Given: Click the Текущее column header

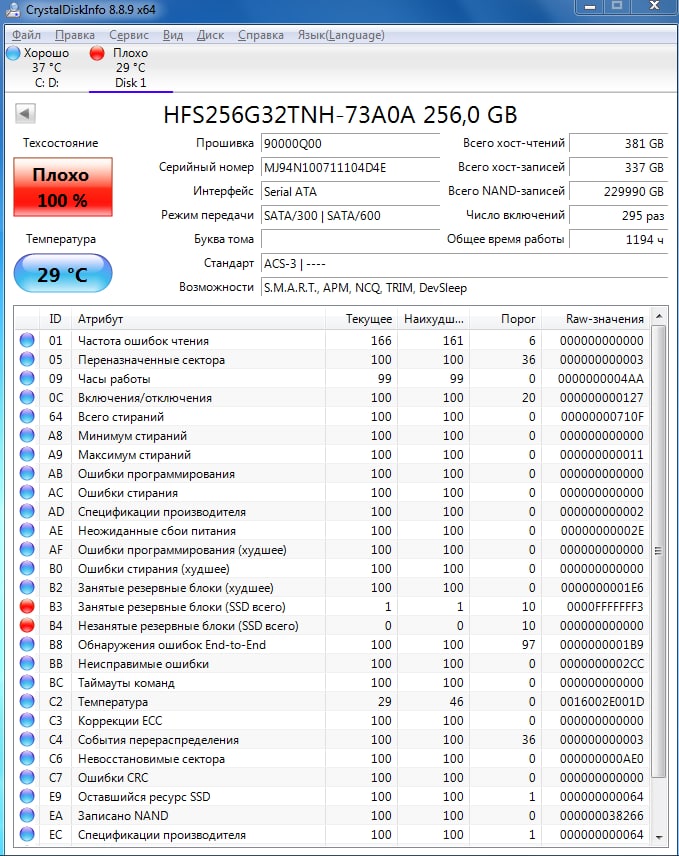Looking at the screenshot, I should pos(361,319).
